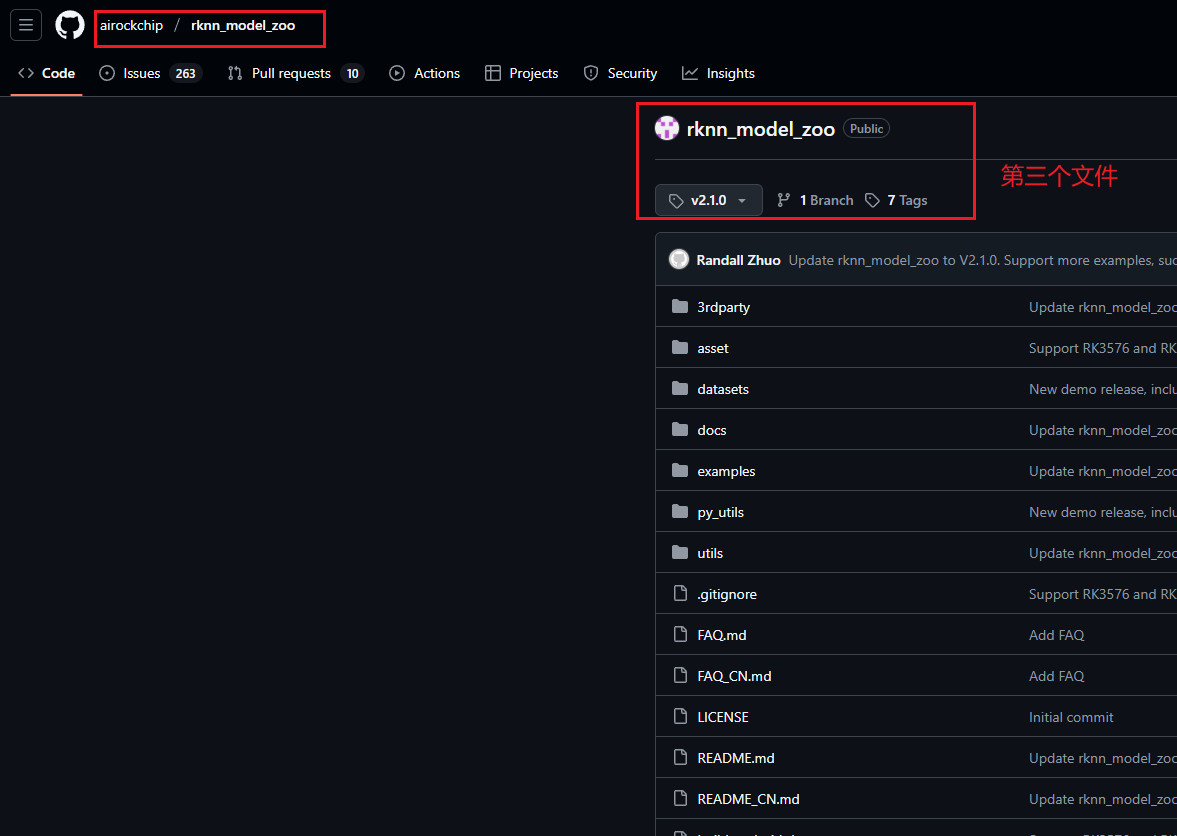Open docs row 'Update rknn_model_zoo' commit message
The image size is (1177, 836).
[1103, 430]
